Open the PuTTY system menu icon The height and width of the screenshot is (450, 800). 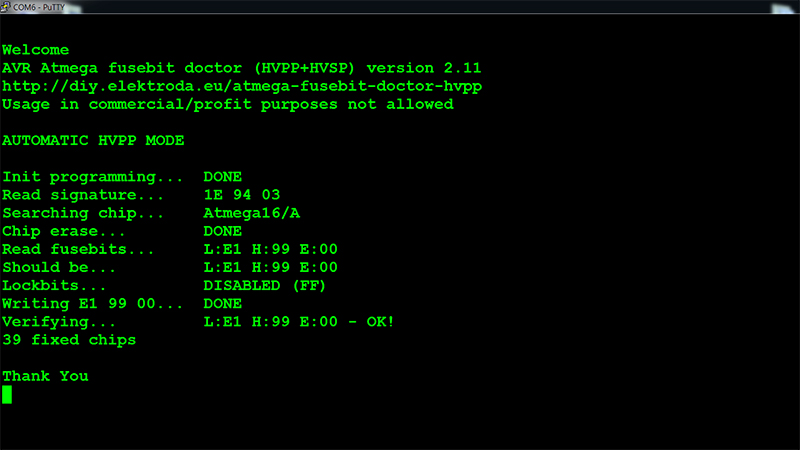5,7
